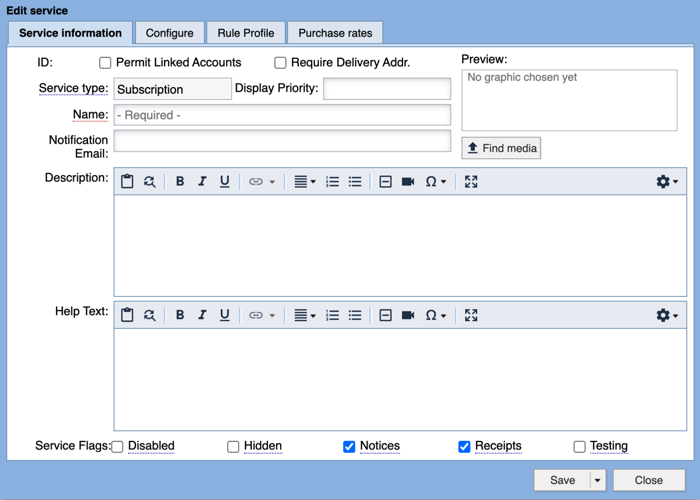Open gear settings dropdown in Help Text toolbar
The height and width of the screenshot is (500, 700).
667,315
